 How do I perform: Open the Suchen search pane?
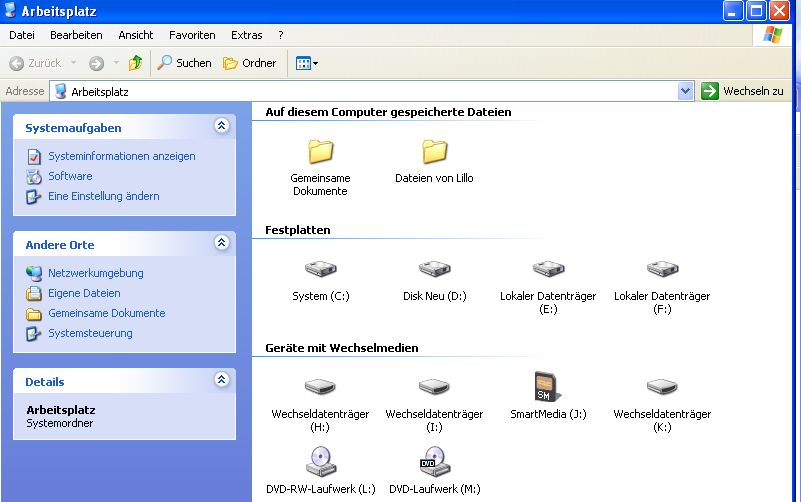(184, 63)
